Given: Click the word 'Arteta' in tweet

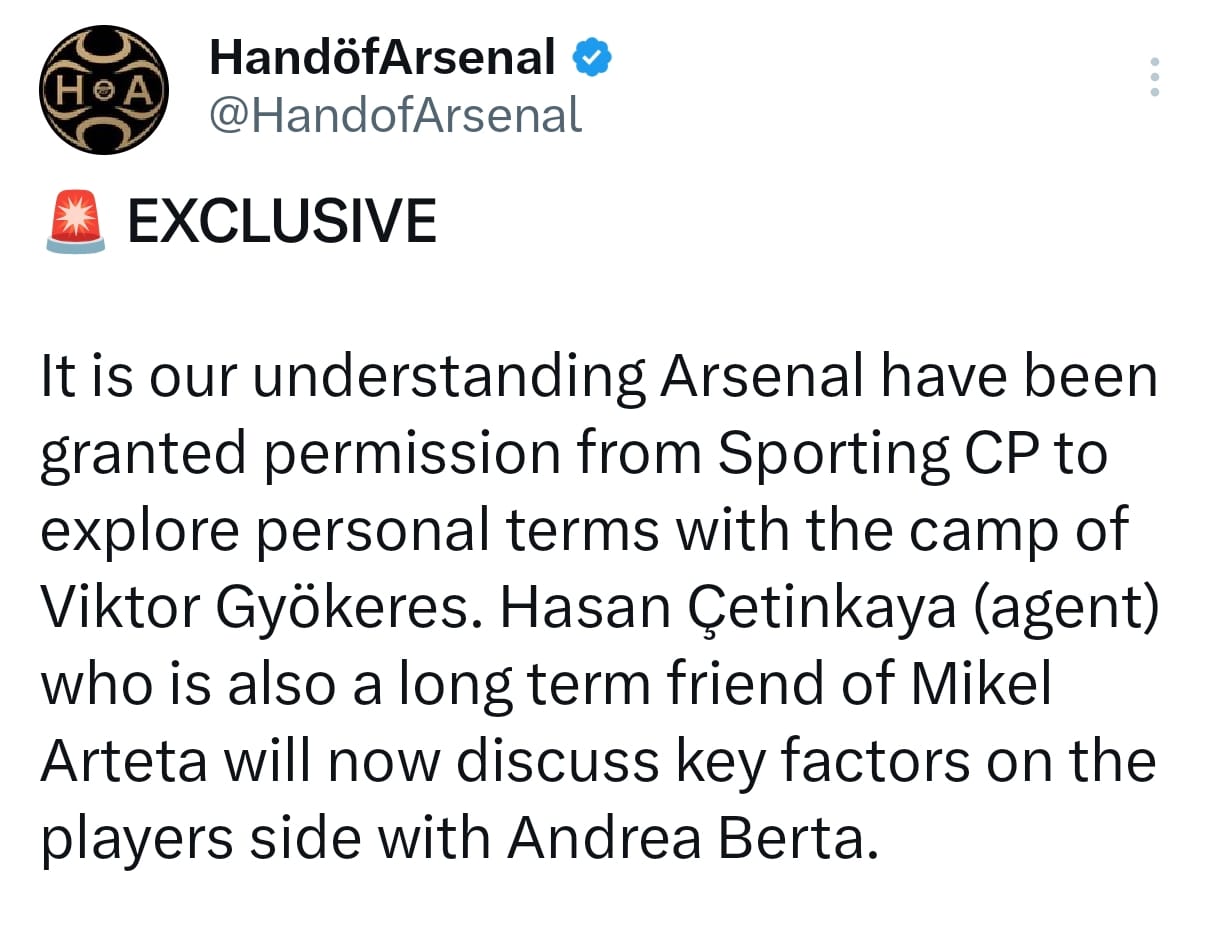Looking at the screenshot, I should (x=125, y=761).
